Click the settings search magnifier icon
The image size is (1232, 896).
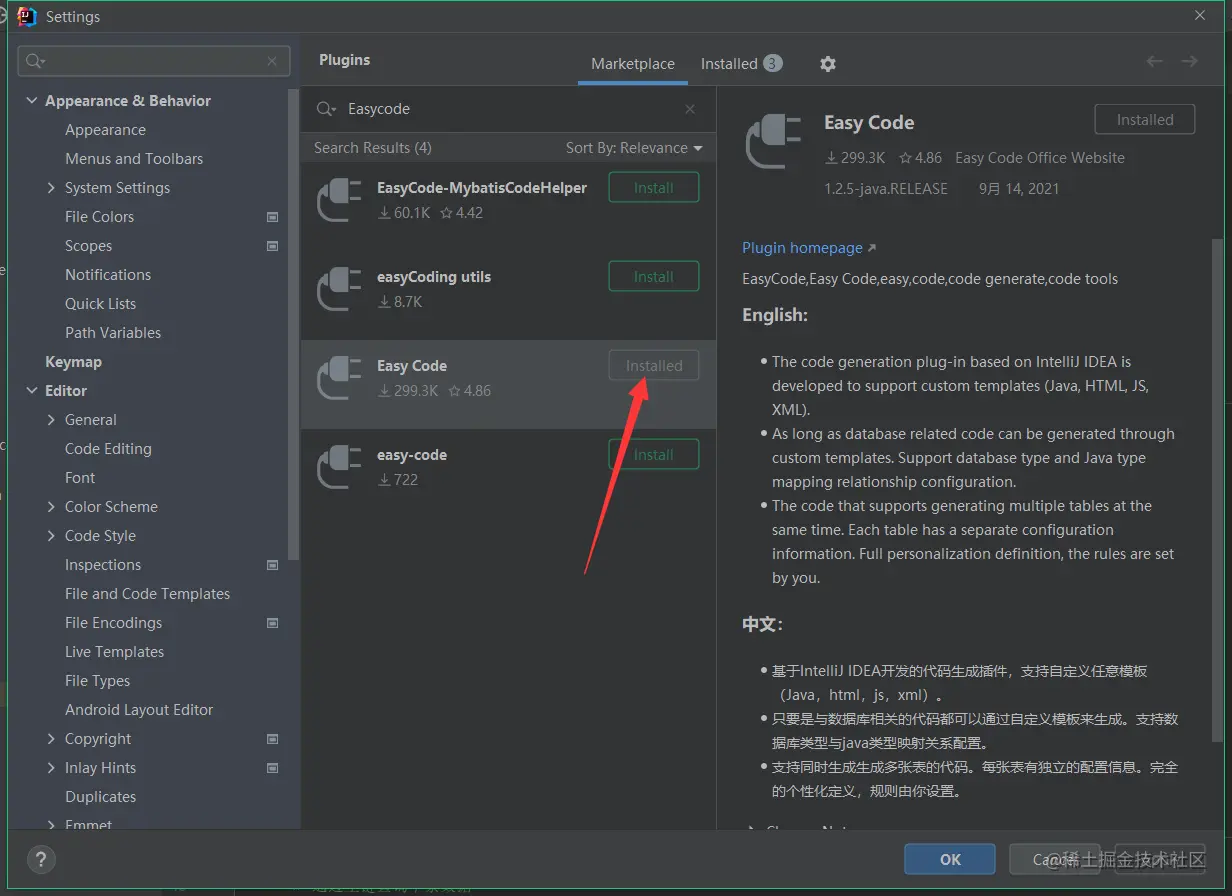pyautogui.click(x=36, y=61)
